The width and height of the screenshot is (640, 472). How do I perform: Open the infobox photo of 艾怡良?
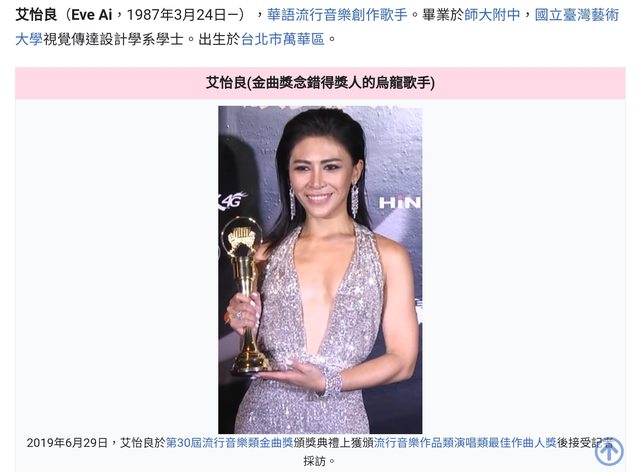pyautogui.click(x=320, y=269)
